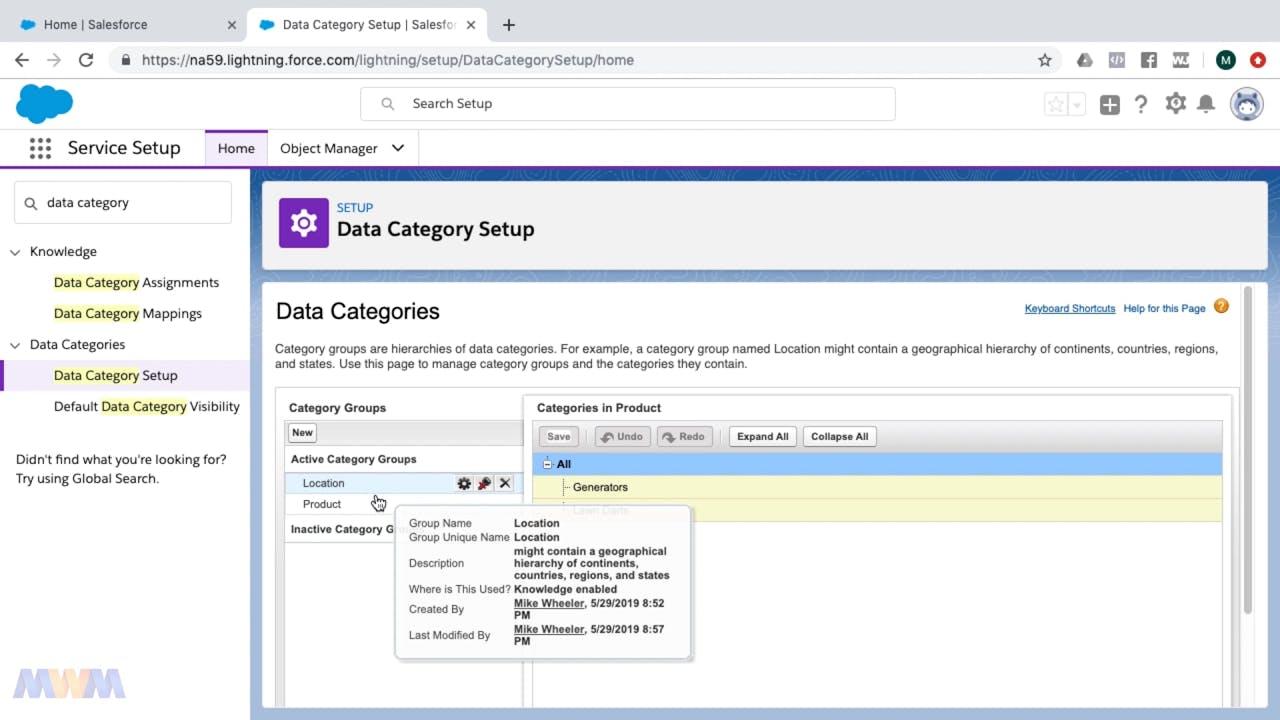Open the App Launcher dots grid
Image resolution: width=1280 pixels, height=720 pixels.
coord(40,148)
